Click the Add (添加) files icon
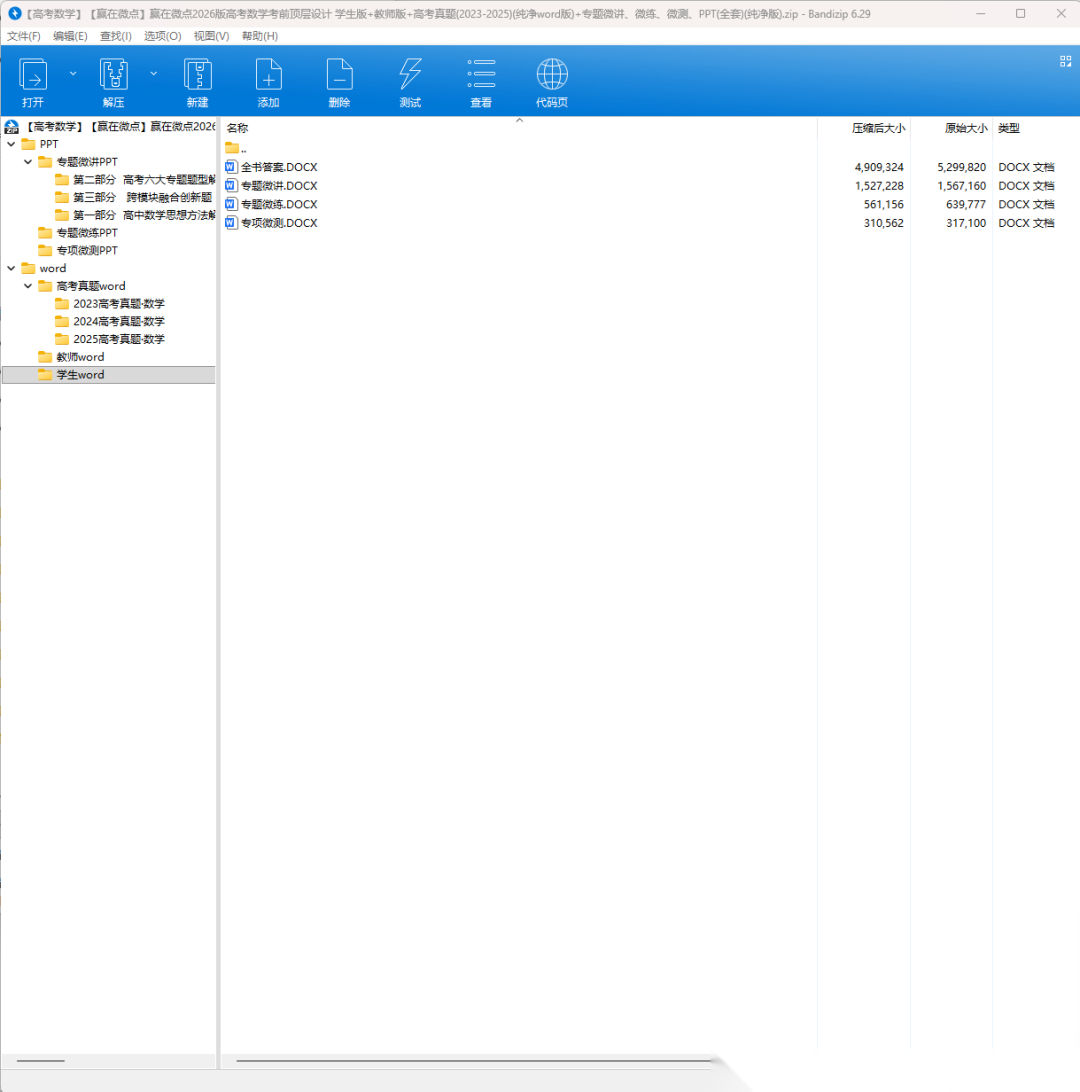This screenshot has height=1092, width=1080. point(268,76)
